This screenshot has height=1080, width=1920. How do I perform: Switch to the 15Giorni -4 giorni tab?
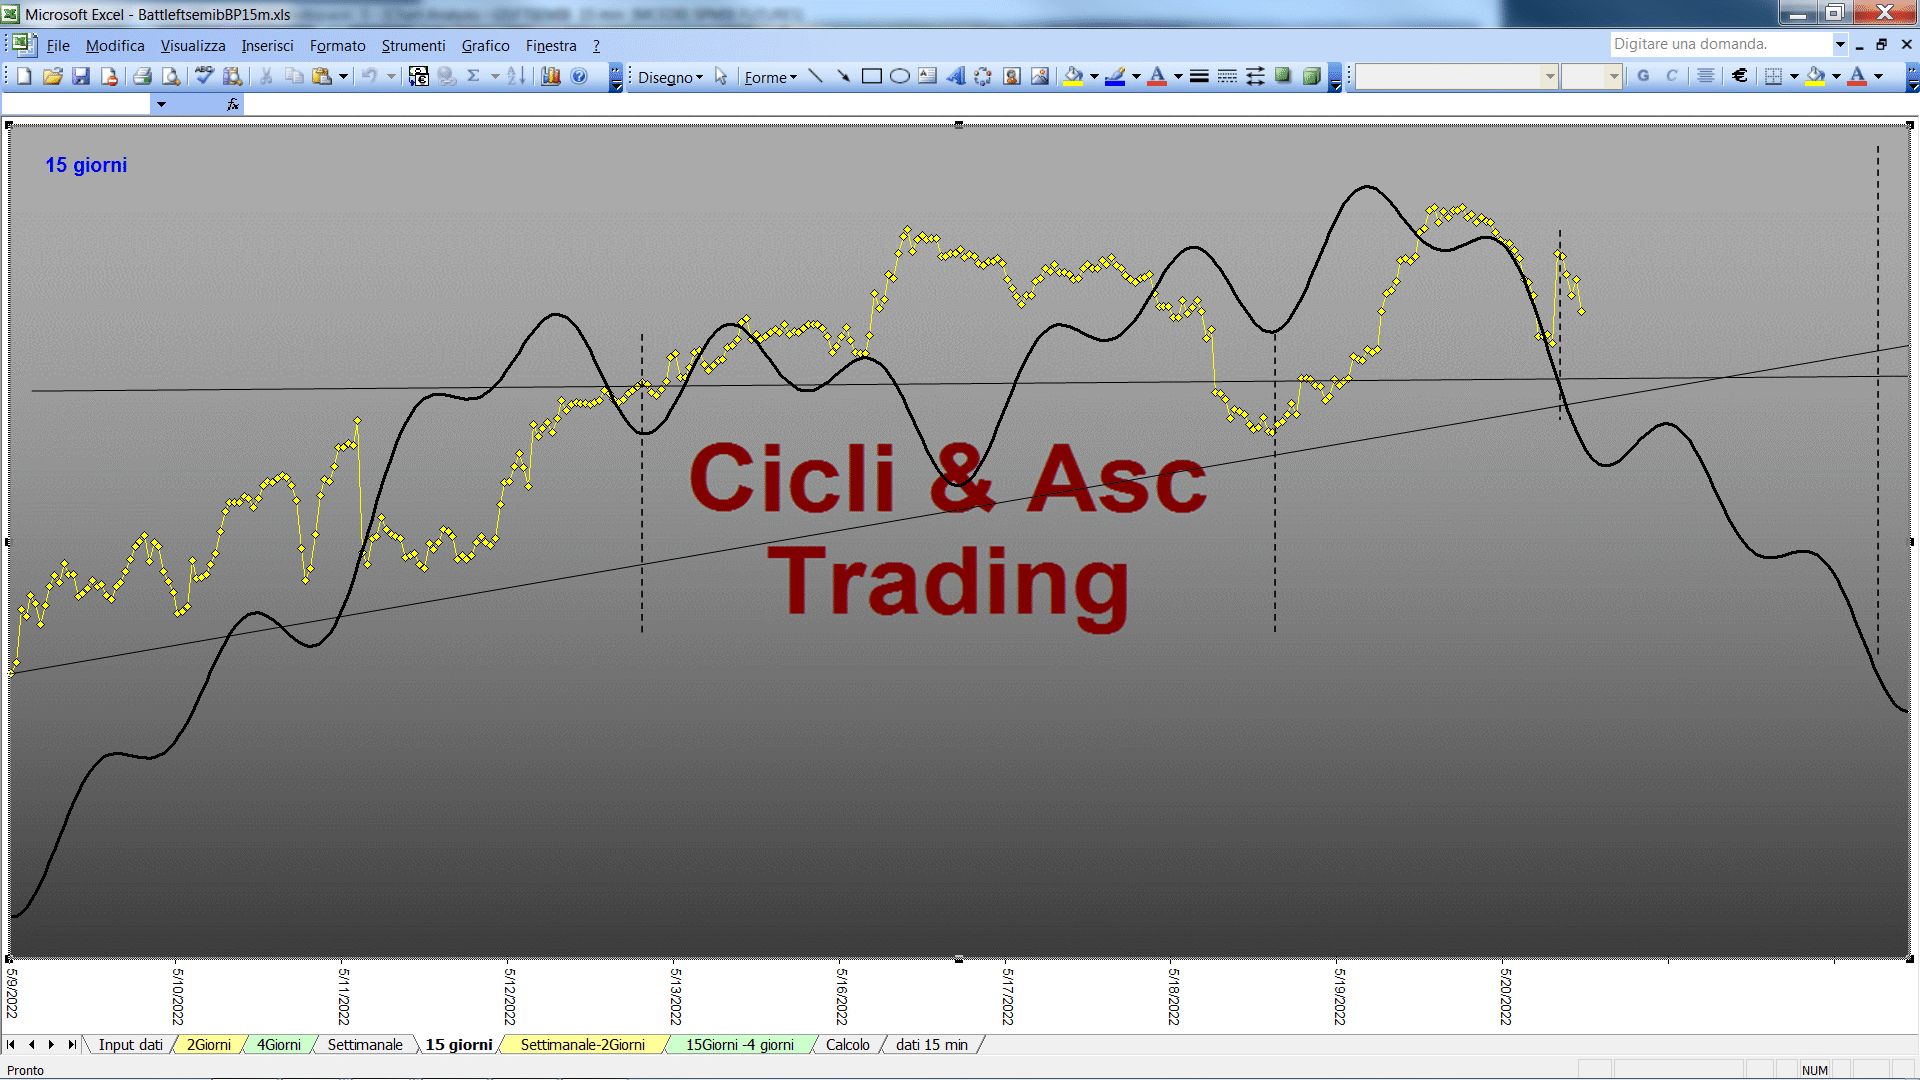740,1045
